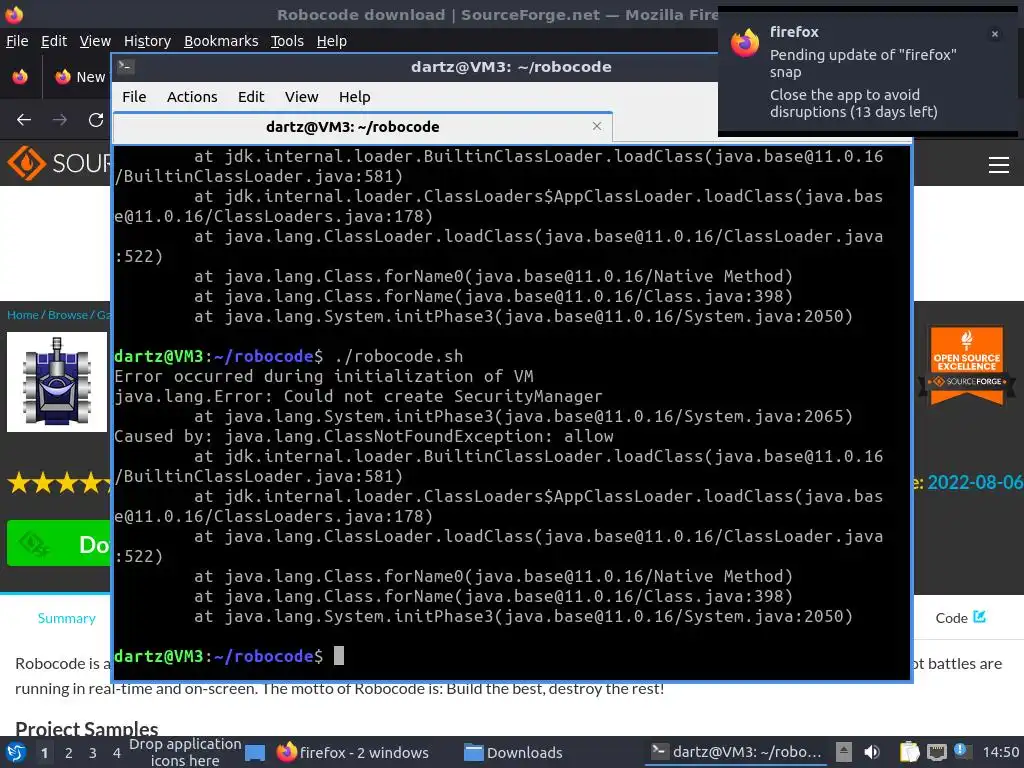The image size is (1024, 768).
Task: Open the terminal's View menu
Action: click(x=301, y=97)
